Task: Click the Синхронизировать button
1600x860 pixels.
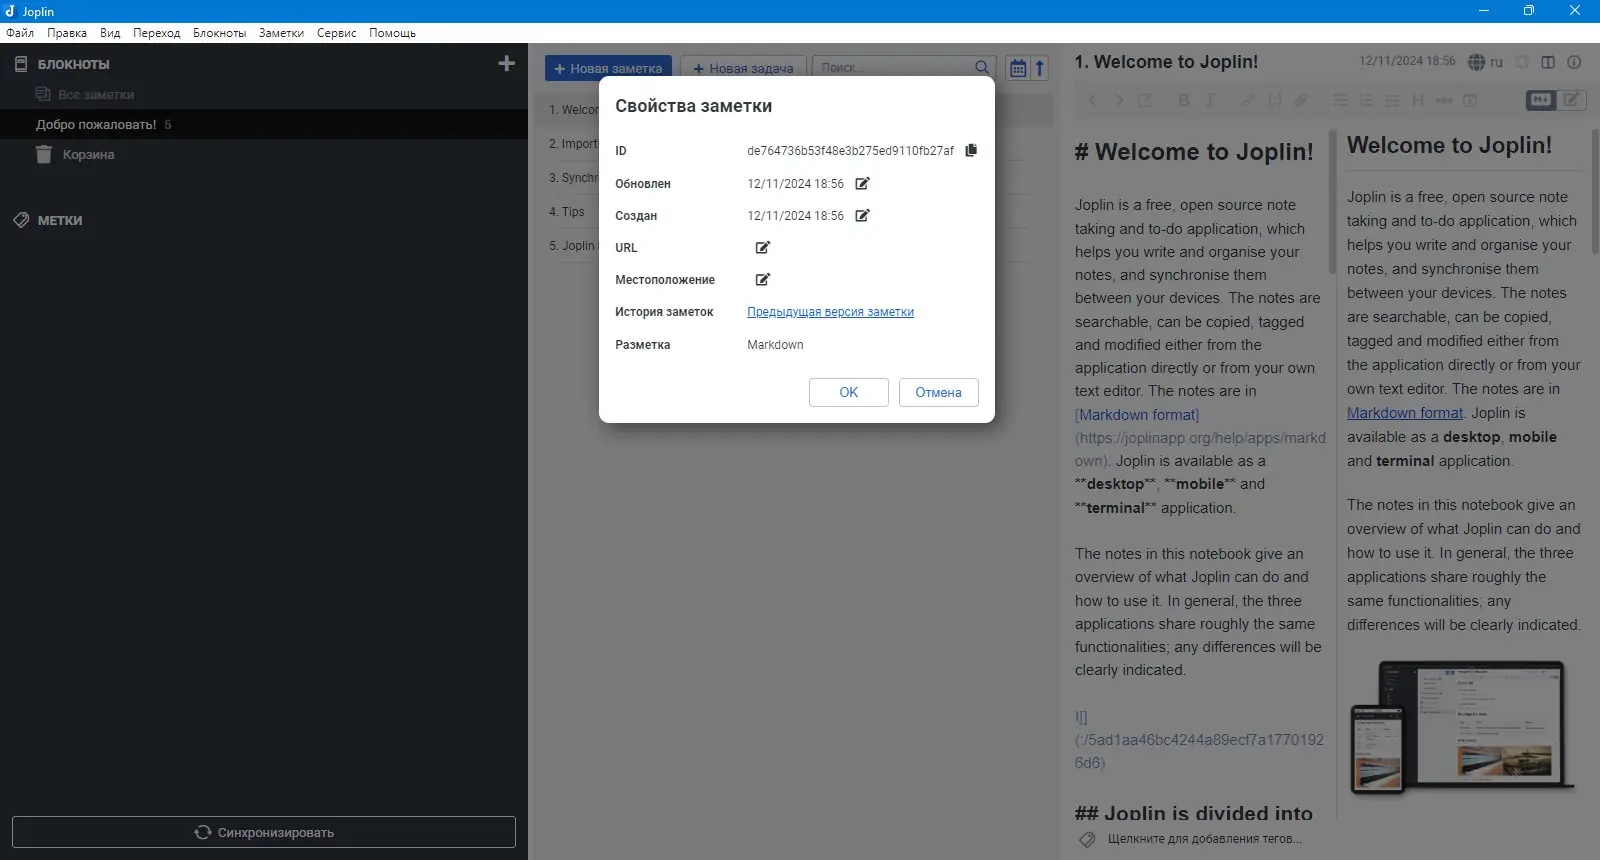Action: (x=264, y=832)
